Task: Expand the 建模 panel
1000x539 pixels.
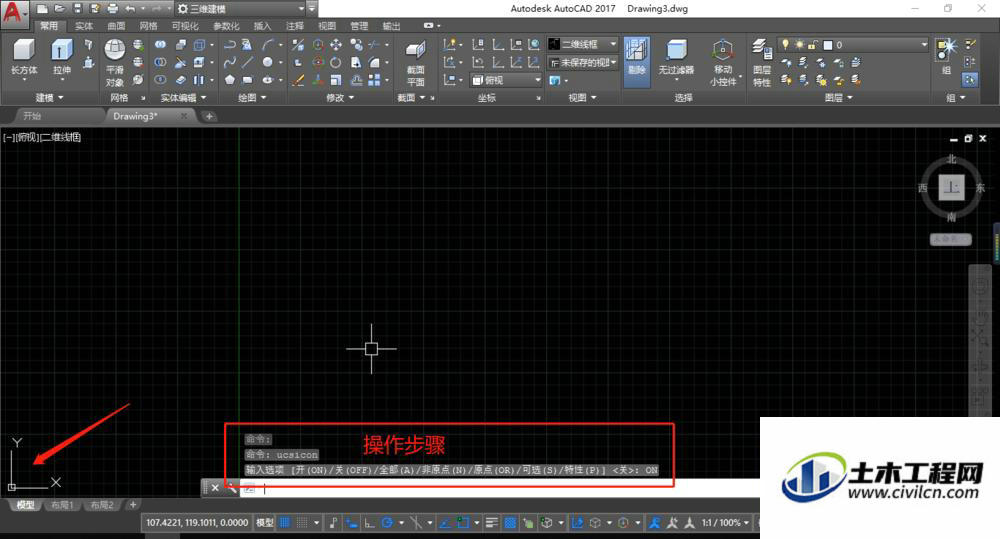Action: [50, 98]
